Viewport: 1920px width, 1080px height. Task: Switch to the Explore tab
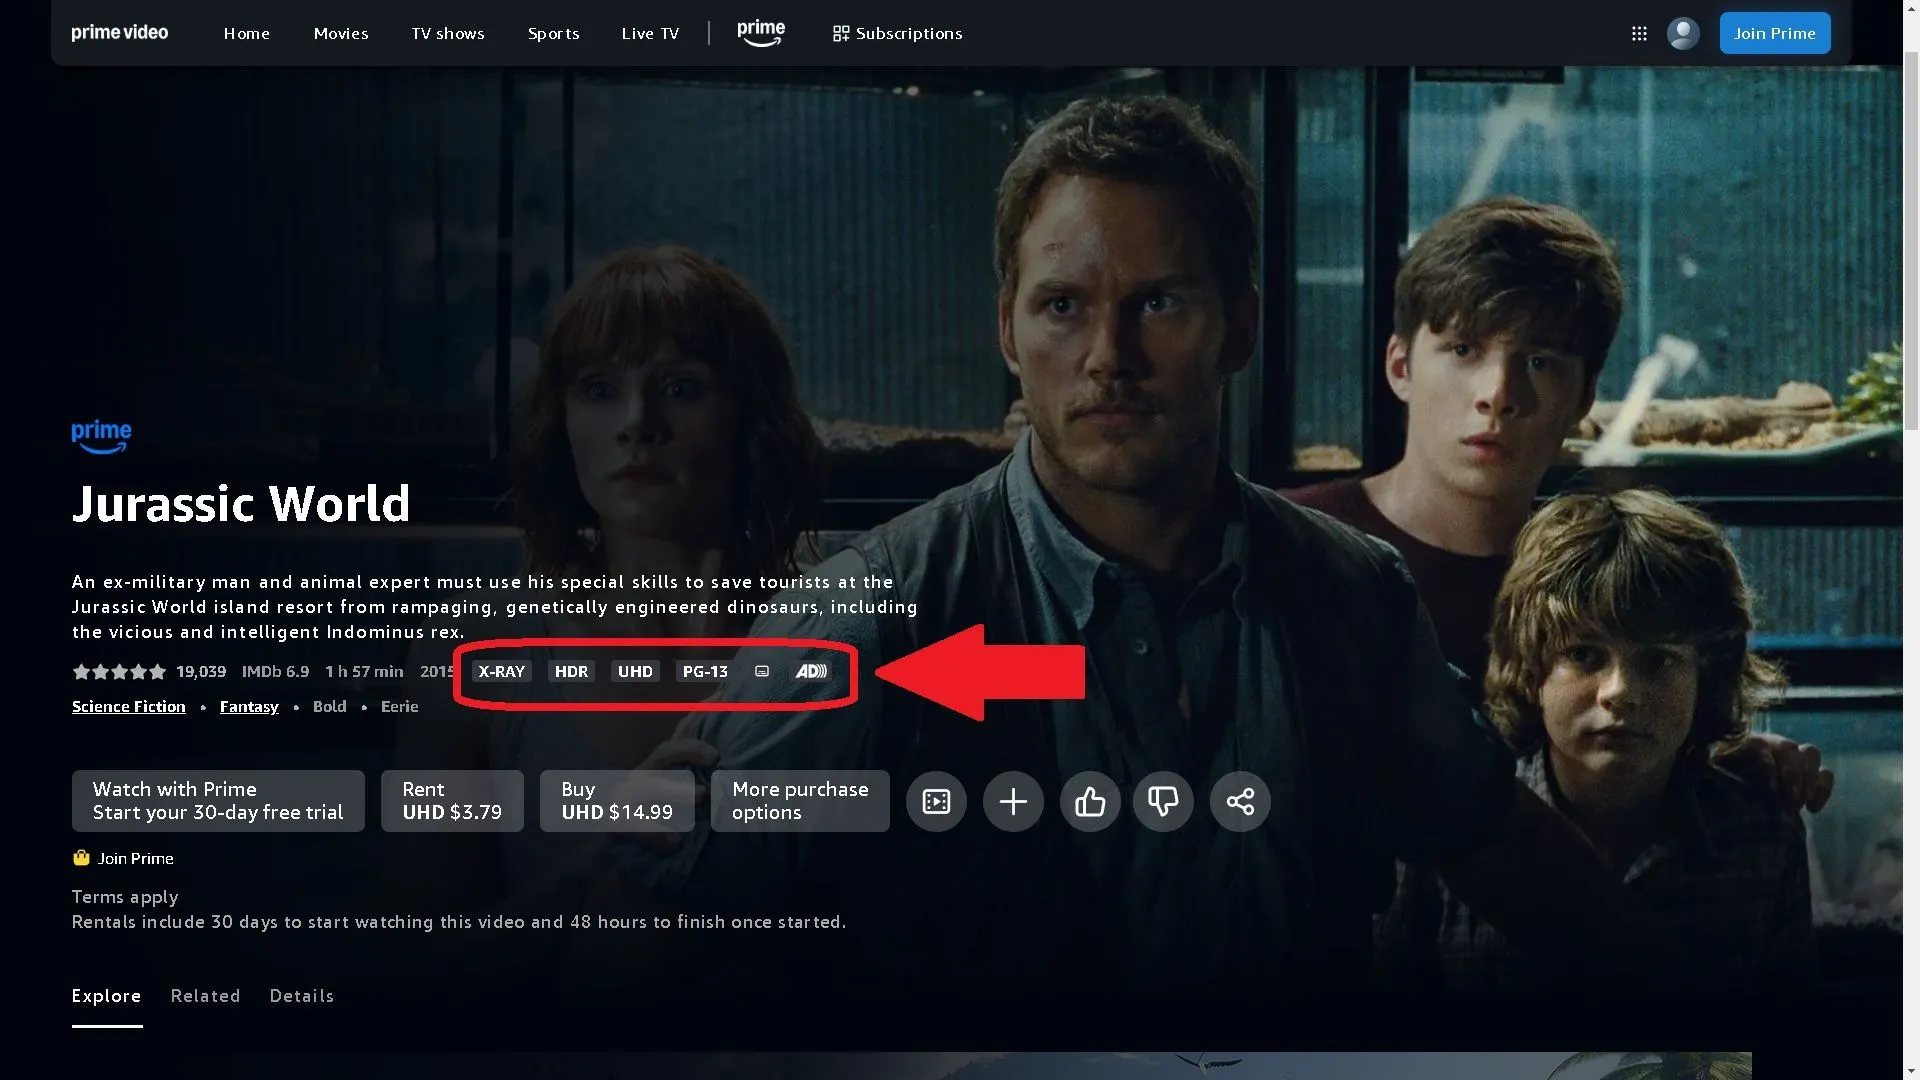click(x=106, y=996)
